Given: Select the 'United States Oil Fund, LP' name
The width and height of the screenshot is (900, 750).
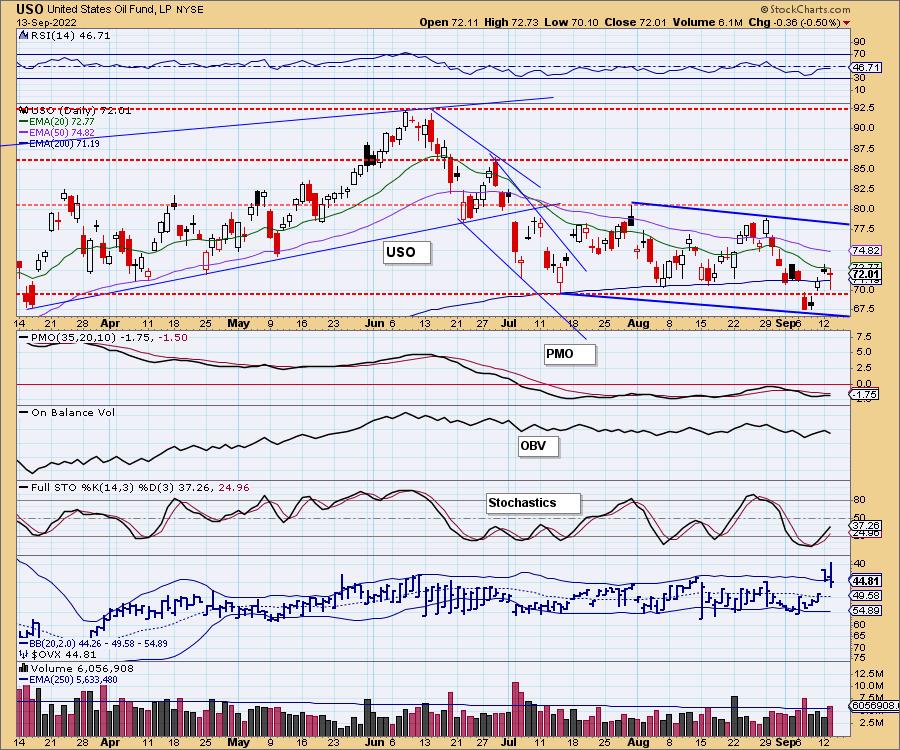Looking at the screenshot, I should [107, 9].
